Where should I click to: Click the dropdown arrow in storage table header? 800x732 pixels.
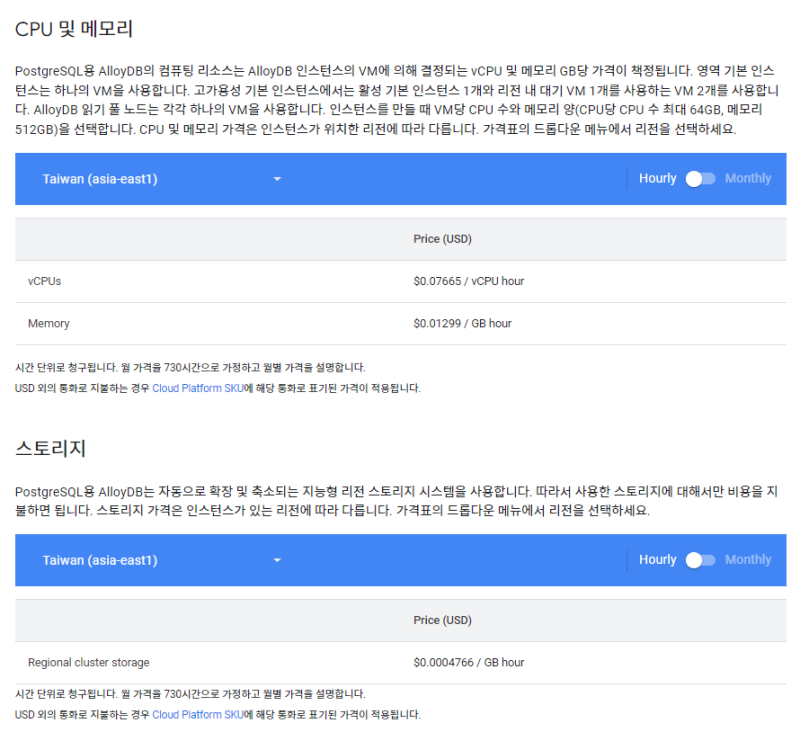pyautogui.click(x=277, y=560)
